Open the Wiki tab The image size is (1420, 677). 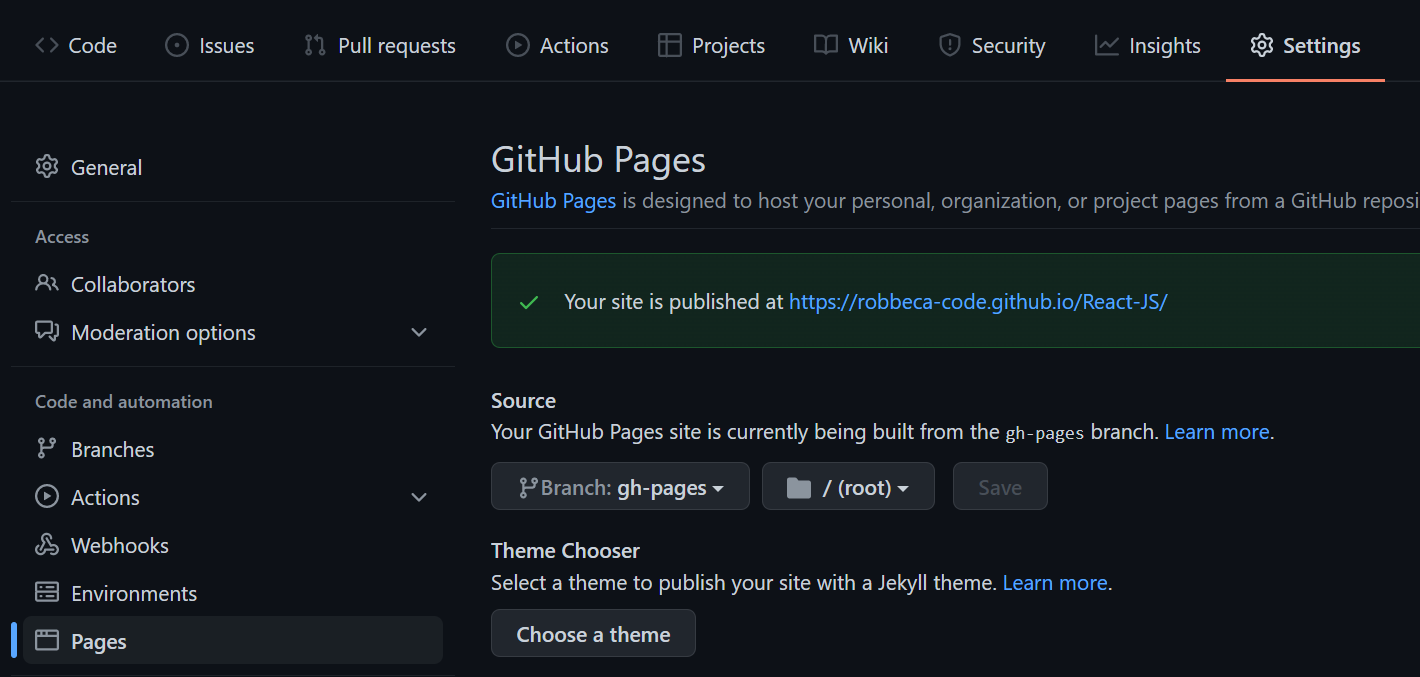[851, 45]
